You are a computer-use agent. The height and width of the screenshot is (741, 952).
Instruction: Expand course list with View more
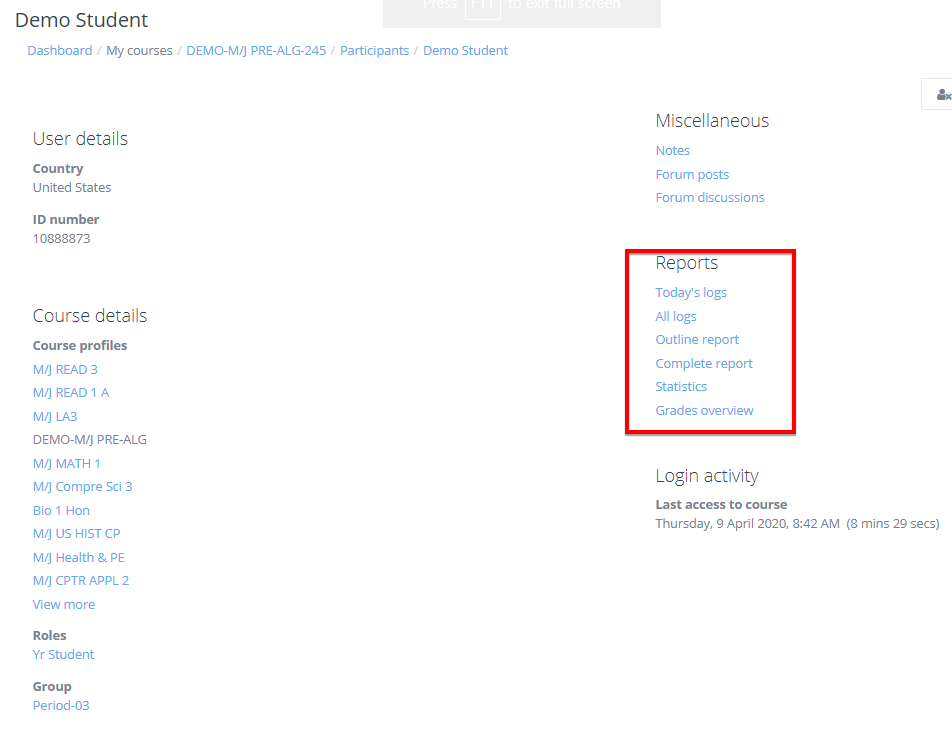pyautogui.click(x=63, y=605)
